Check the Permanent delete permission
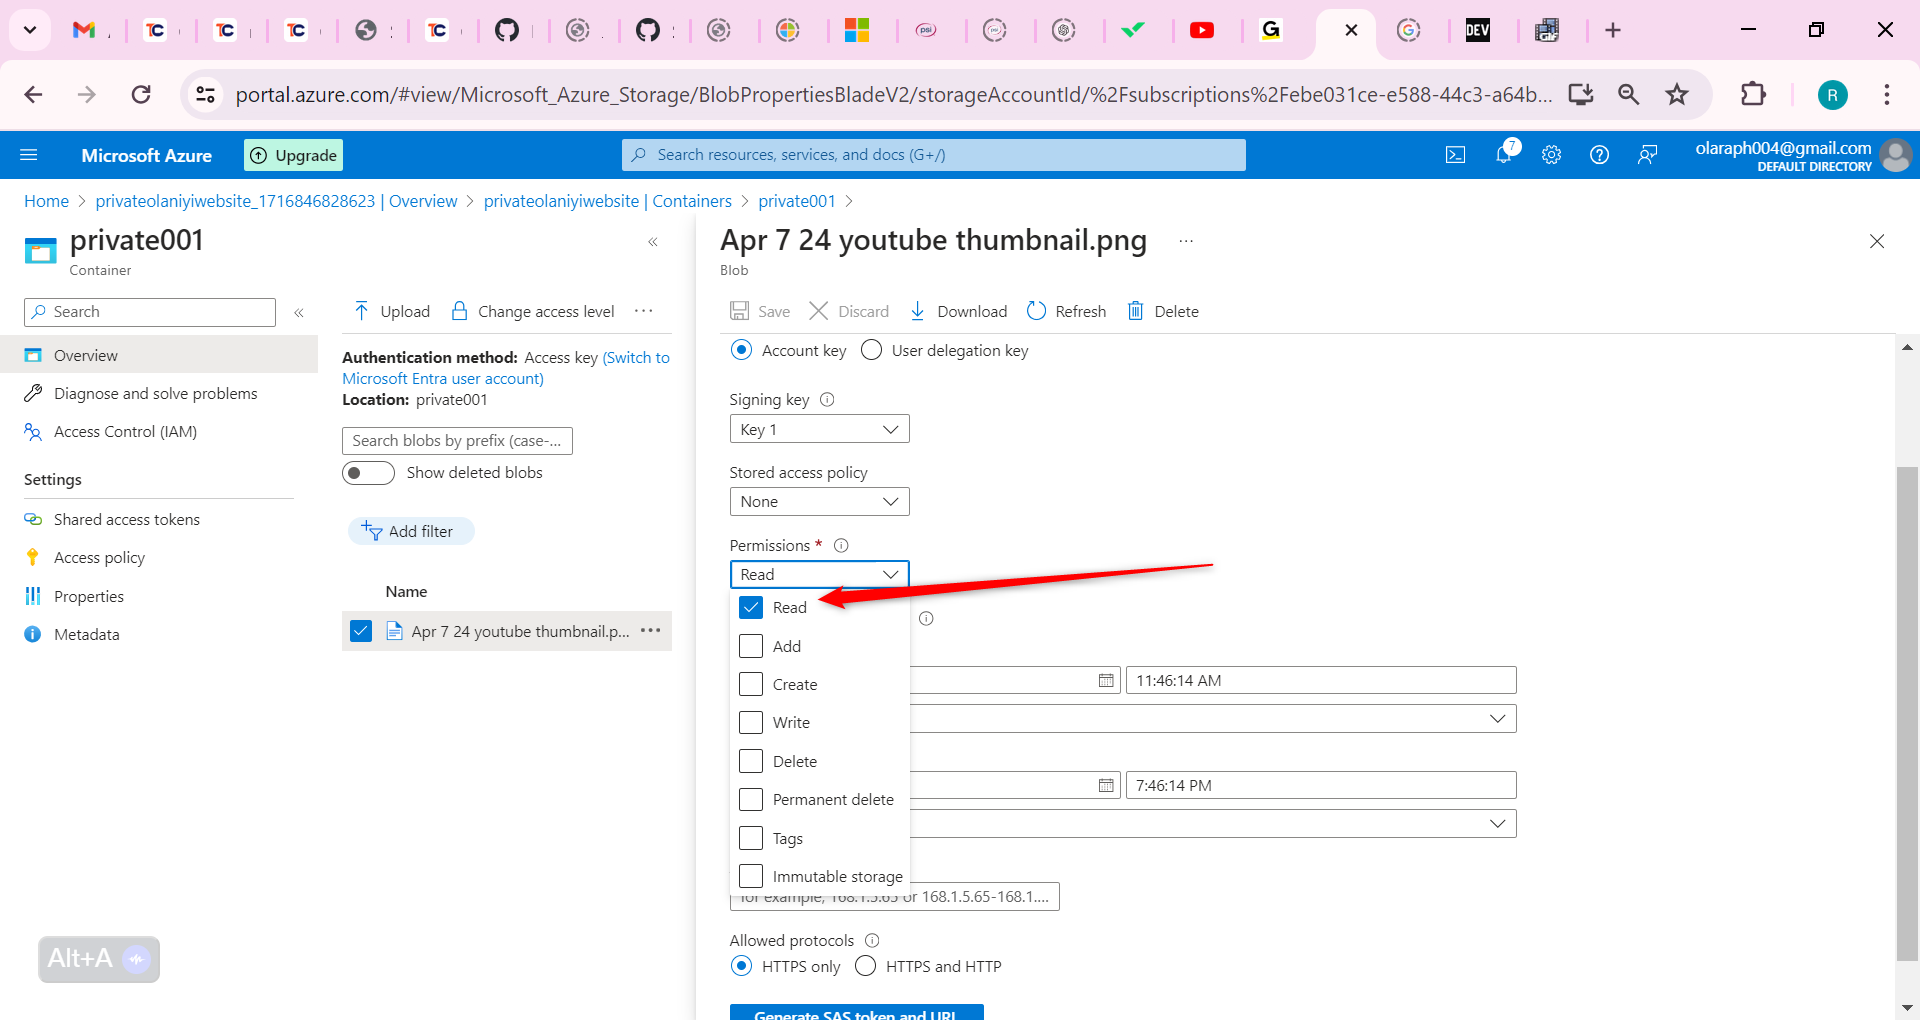1920x1020 pixels. pyautogui.click(x=751, y=799)
